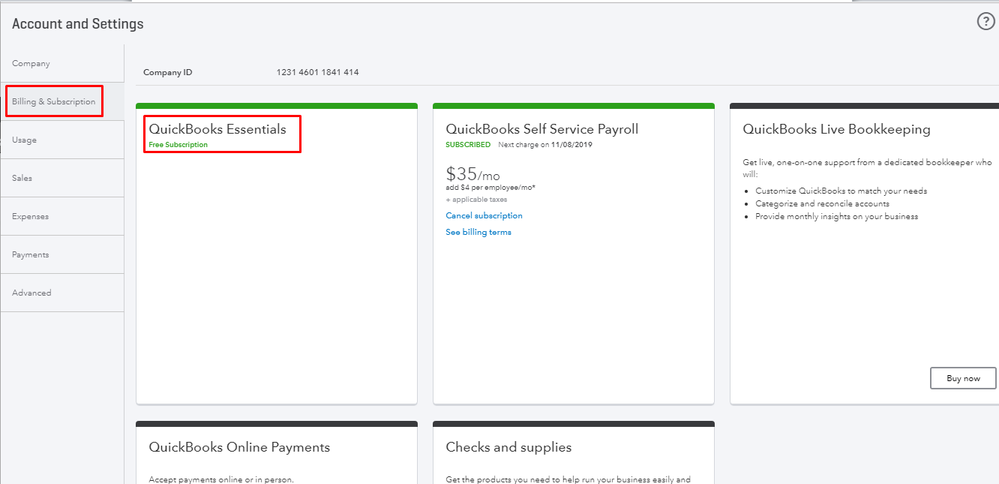Image resolution: width=999 pixels, height=484 pixels.
Task: Click the QuickBooks Self Service Payroll title
Action: click(x=542, y=129)
